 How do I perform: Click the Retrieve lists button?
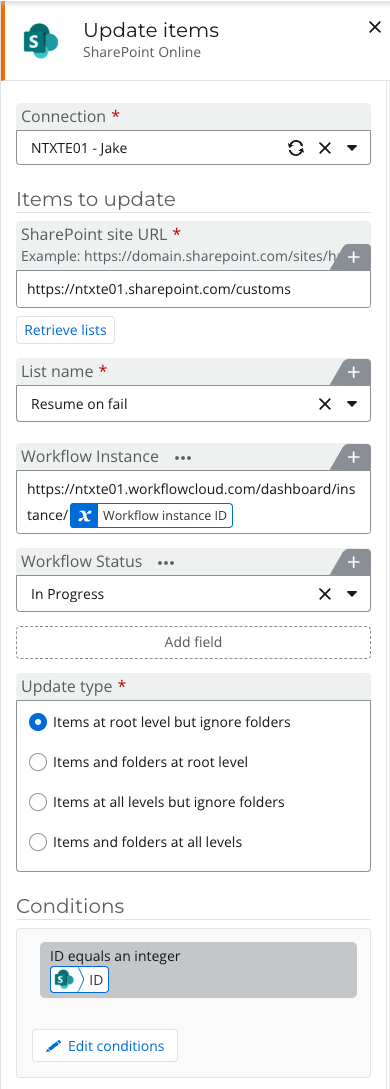[65, 330]
